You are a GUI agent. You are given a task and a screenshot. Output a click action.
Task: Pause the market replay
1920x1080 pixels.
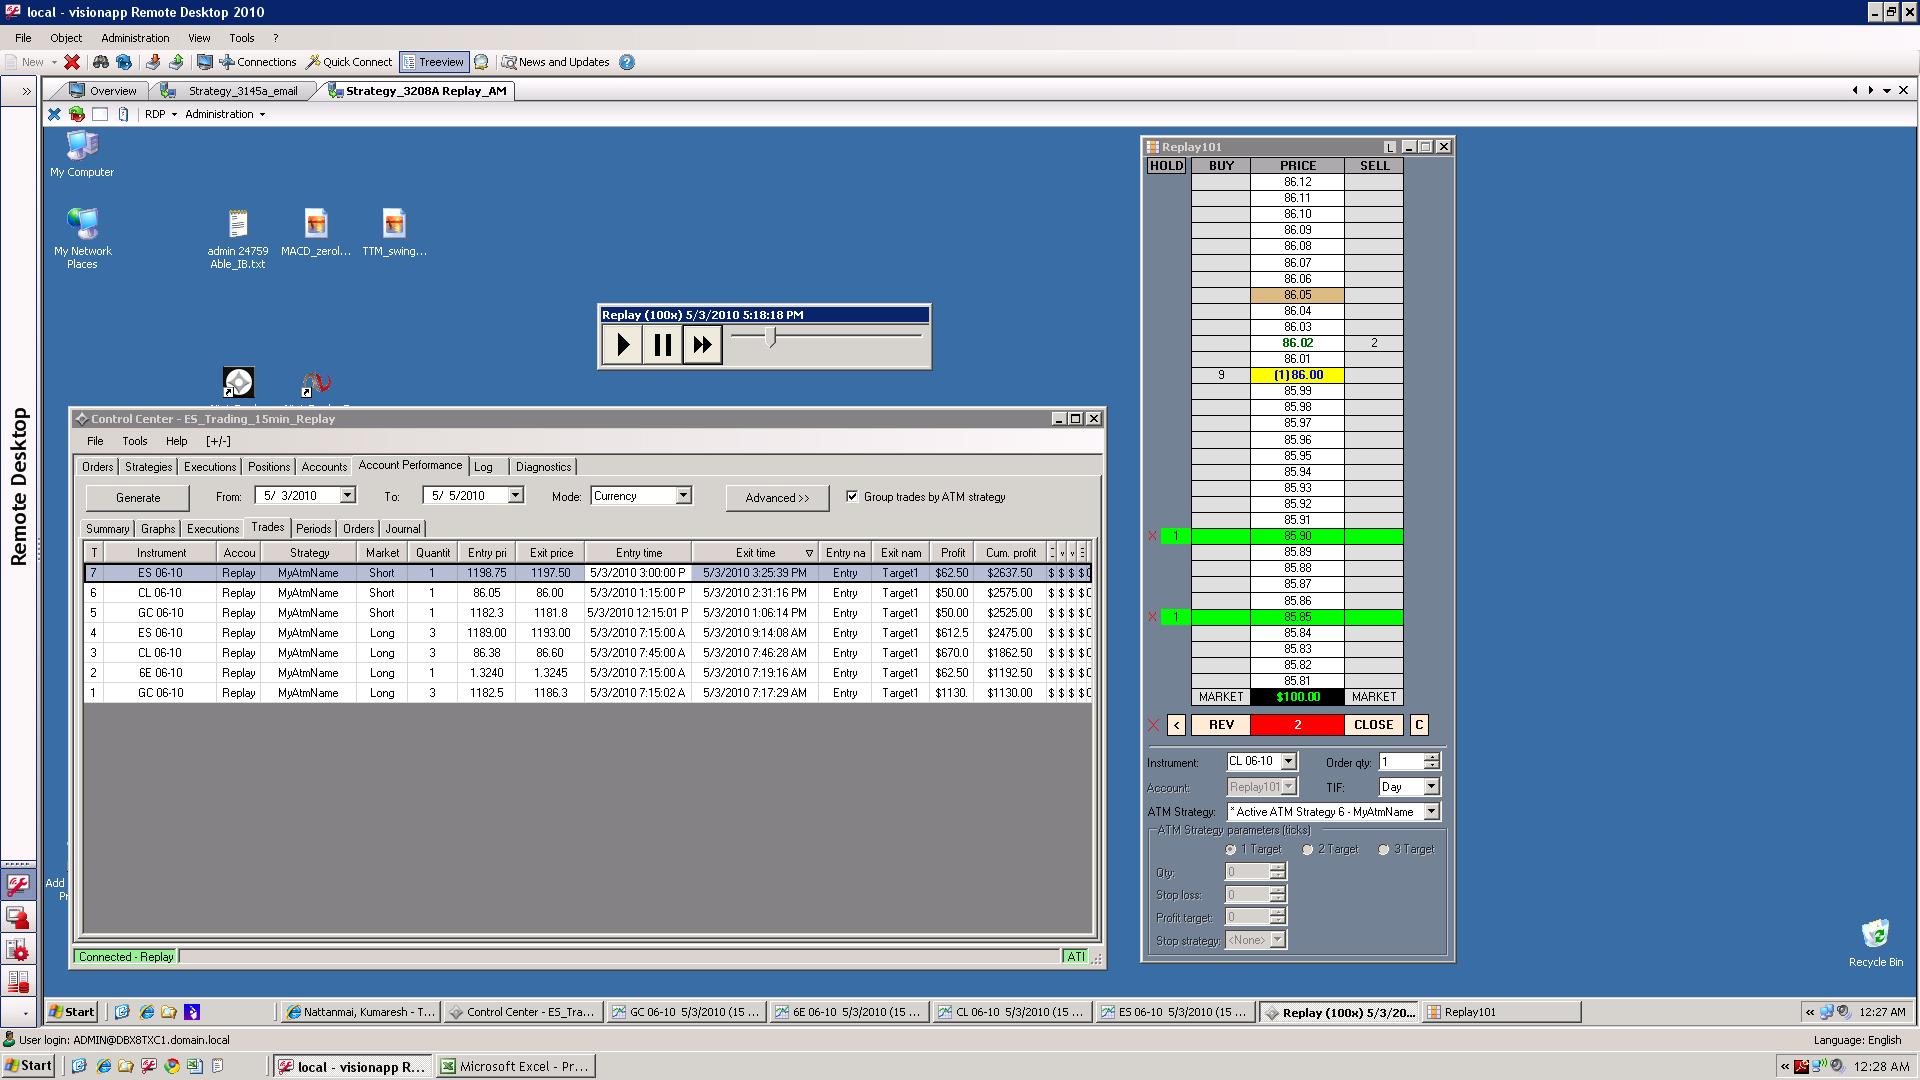(x=662, y=345)
